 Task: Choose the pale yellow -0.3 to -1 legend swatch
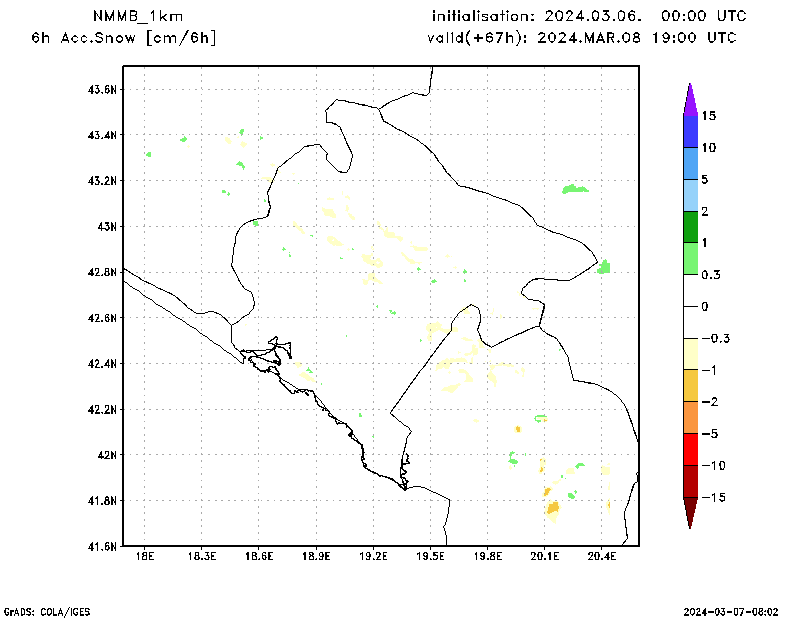[690, 354]
